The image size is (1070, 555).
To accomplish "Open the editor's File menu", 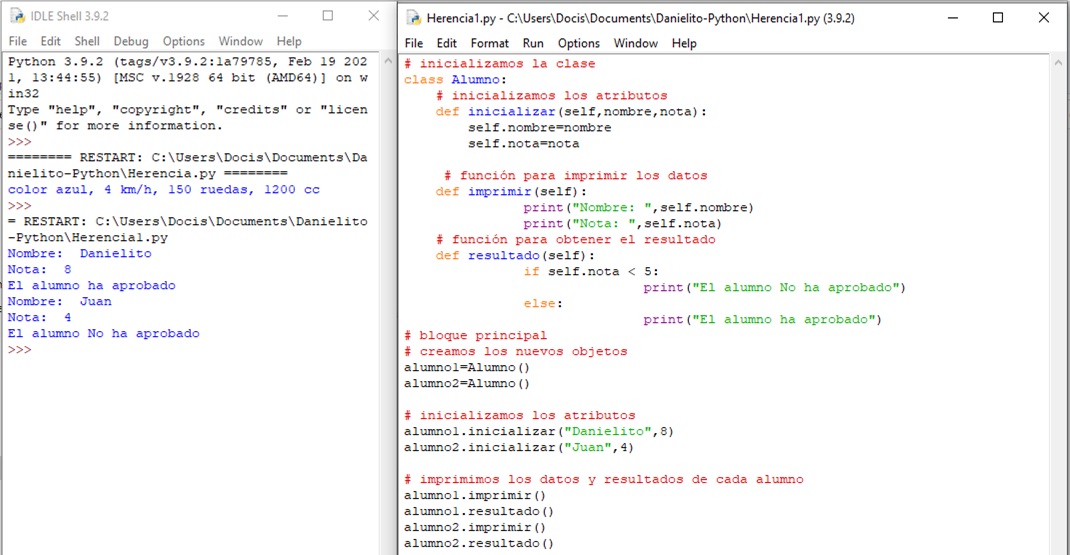I will click(414, 43).
